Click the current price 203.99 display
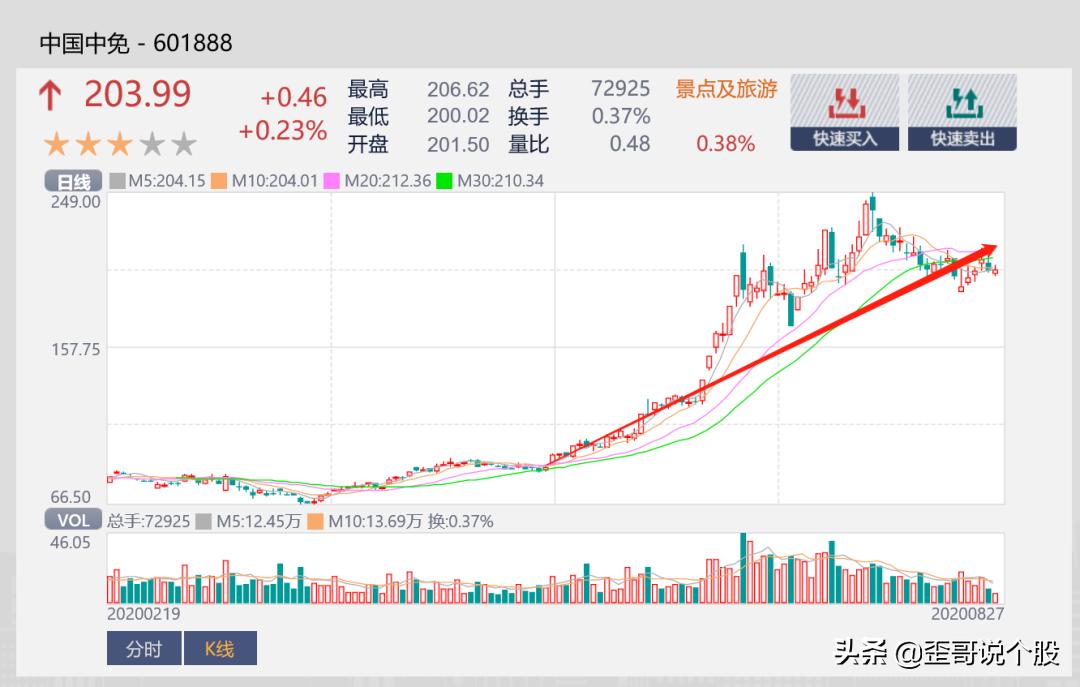The image size is (1080, 687). point(137,94)
